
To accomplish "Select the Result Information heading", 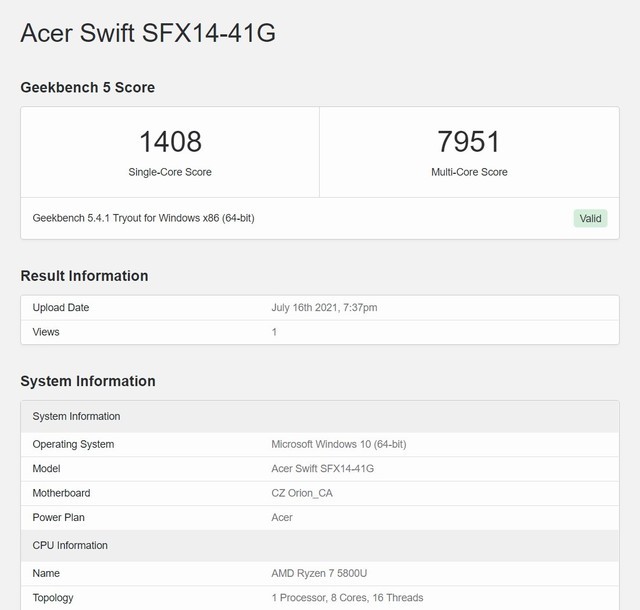I will pos(84,276).
